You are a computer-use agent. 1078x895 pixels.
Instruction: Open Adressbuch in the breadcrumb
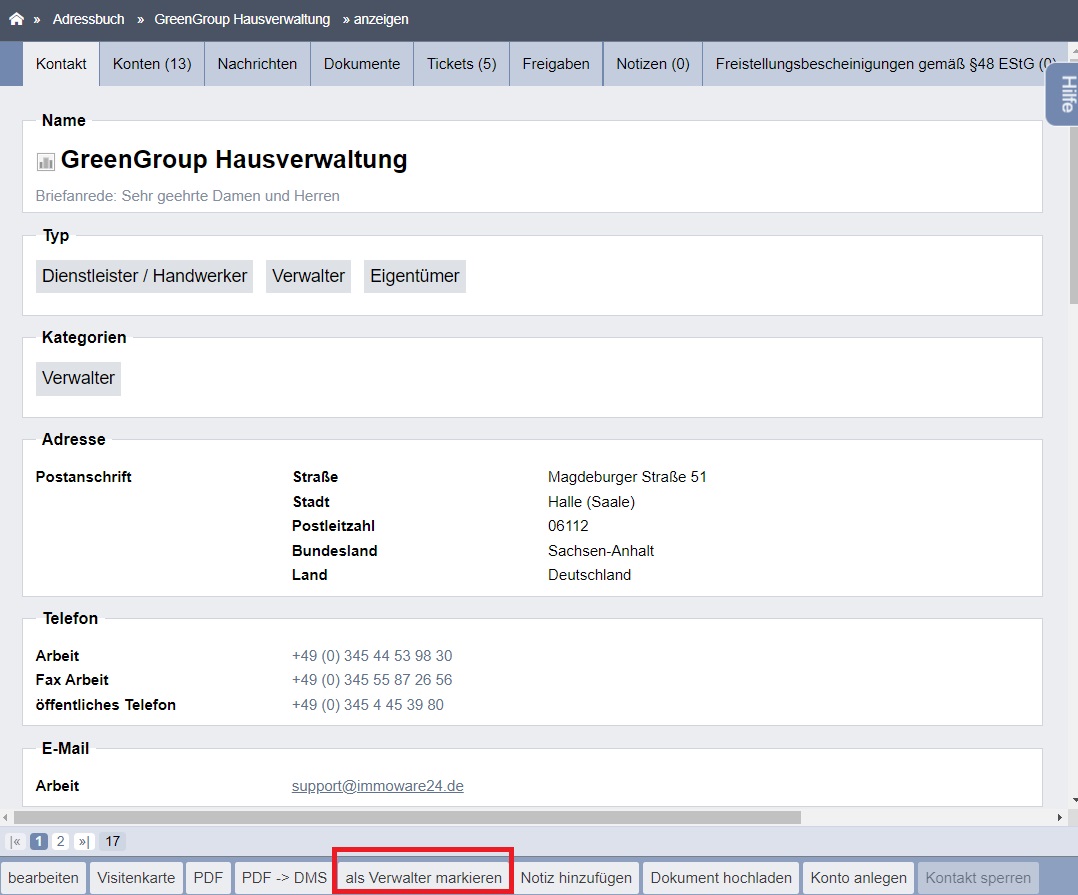pos(89,19)
